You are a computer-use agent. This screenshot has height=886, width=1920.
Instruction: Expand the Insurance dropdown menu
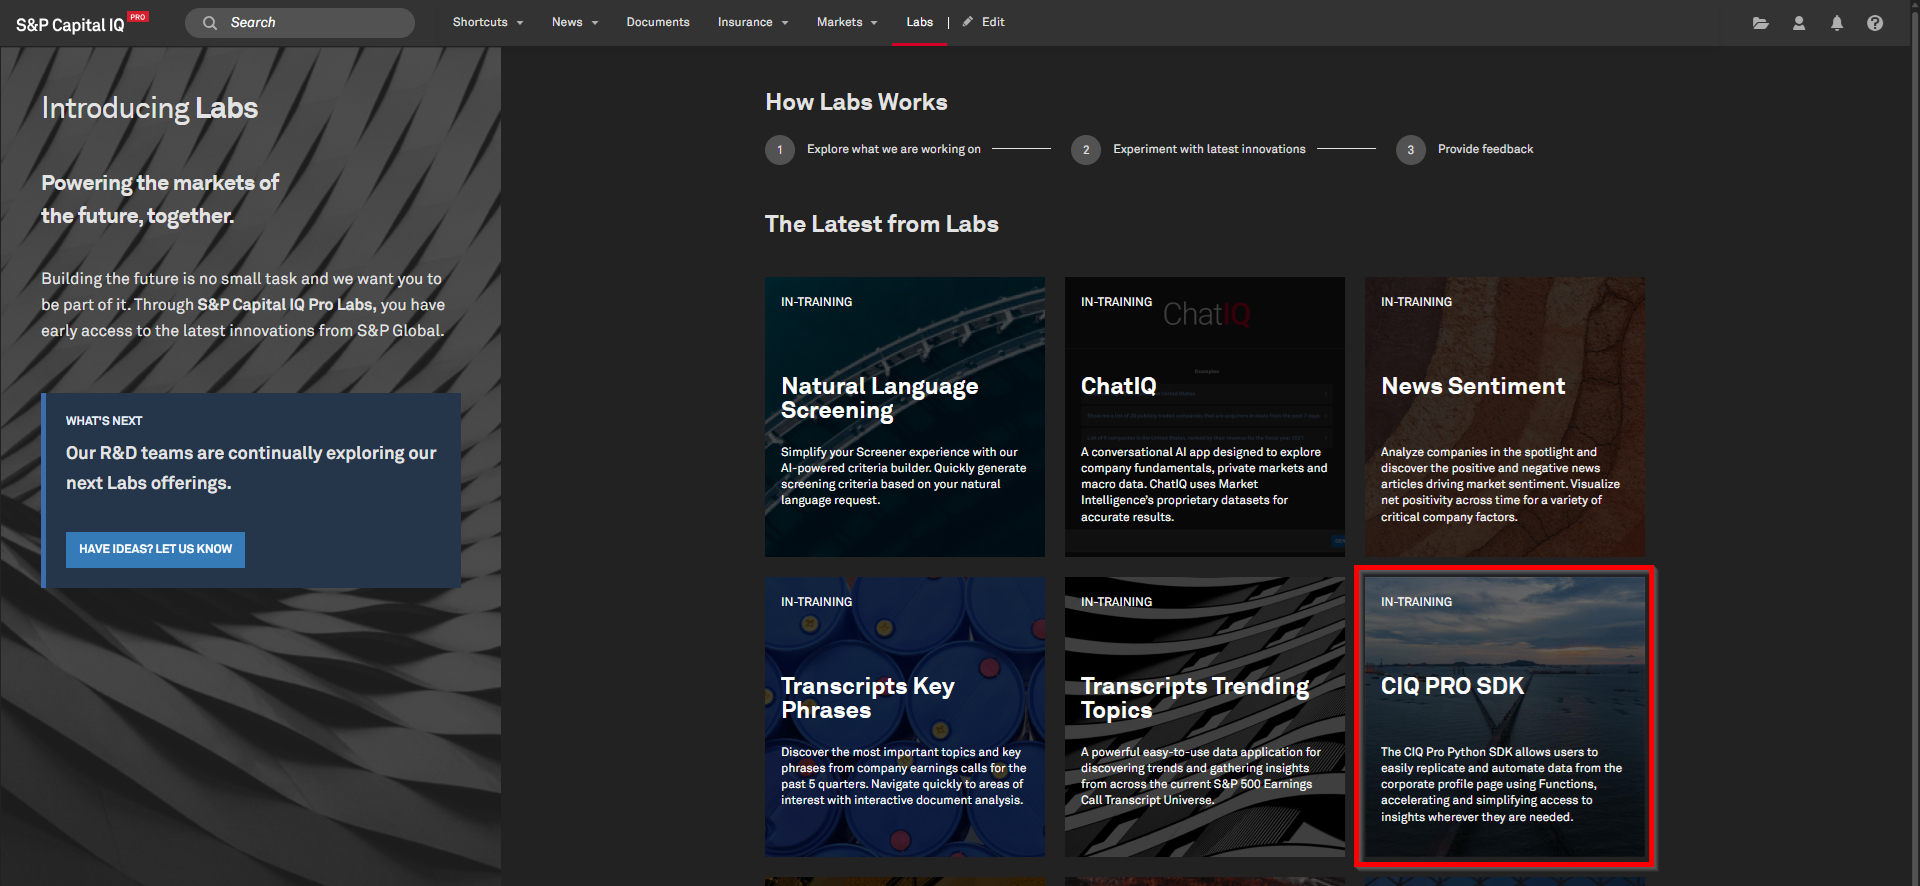pos(753,22)
